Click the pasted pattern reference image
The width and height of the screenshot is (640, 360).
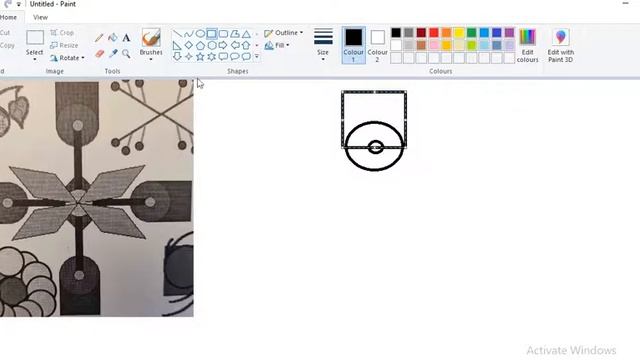[96, 198]
